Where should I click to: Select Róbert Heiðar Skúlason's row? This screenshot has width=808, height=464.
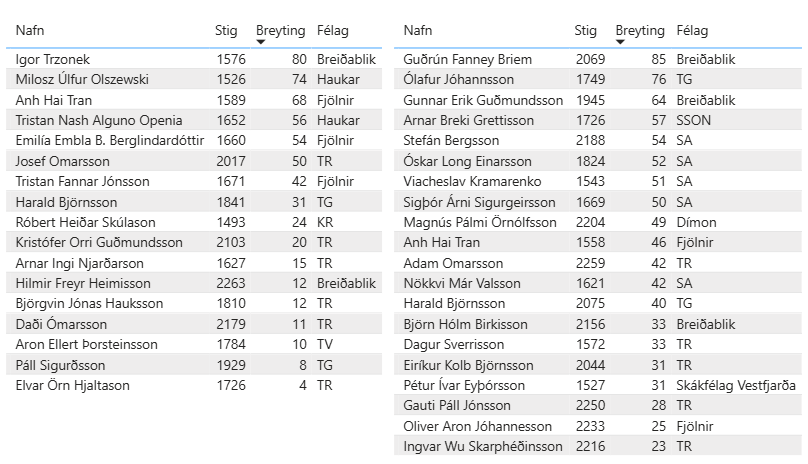tap(86, 222)
